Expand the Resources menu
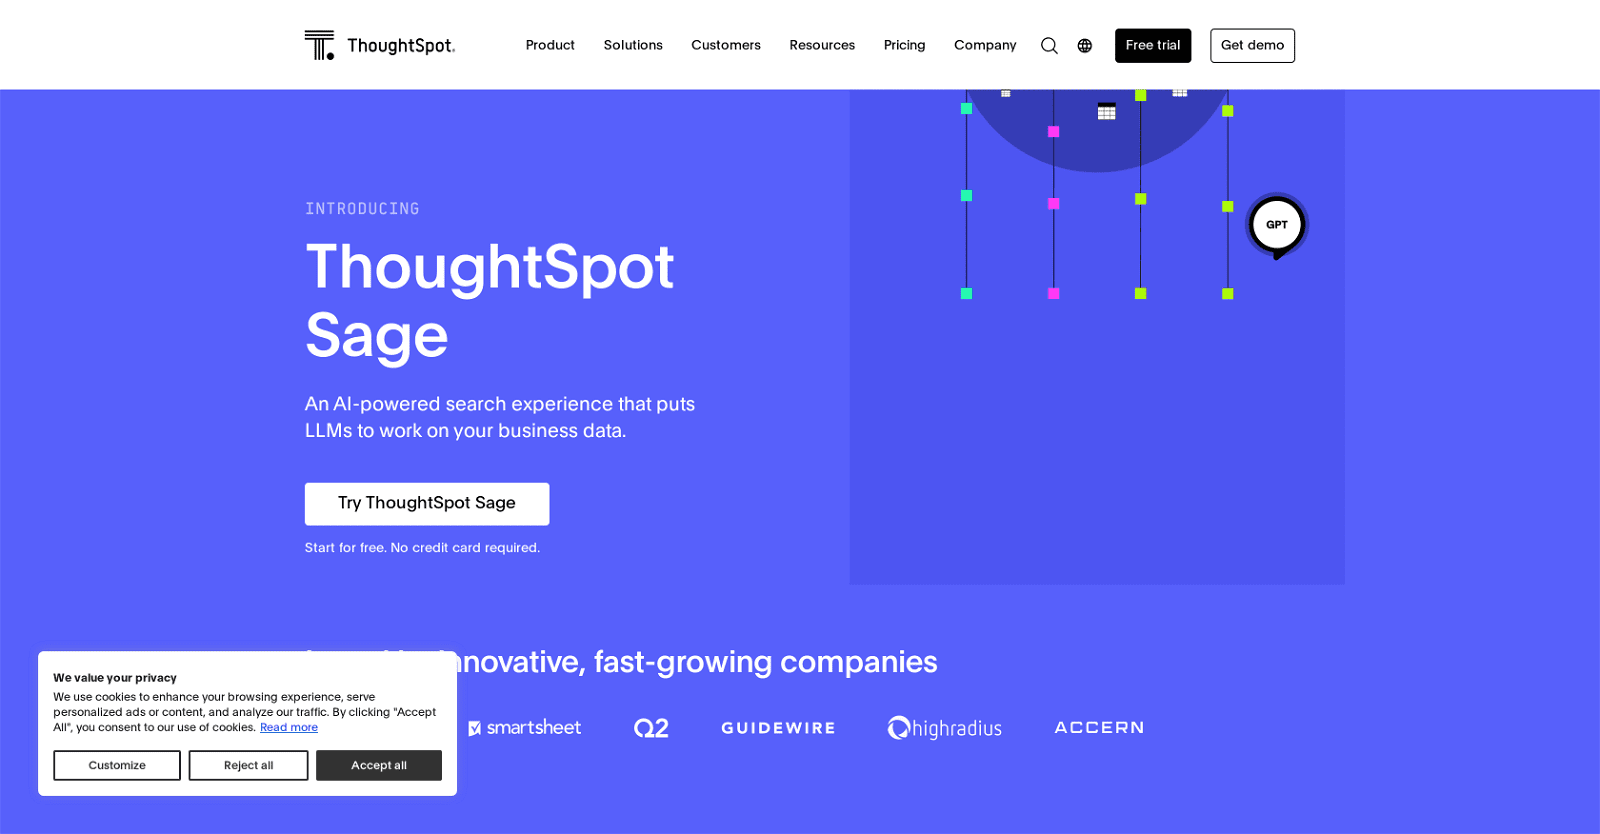The width and height of the screenshot is (1600, 834). [821, 45]
